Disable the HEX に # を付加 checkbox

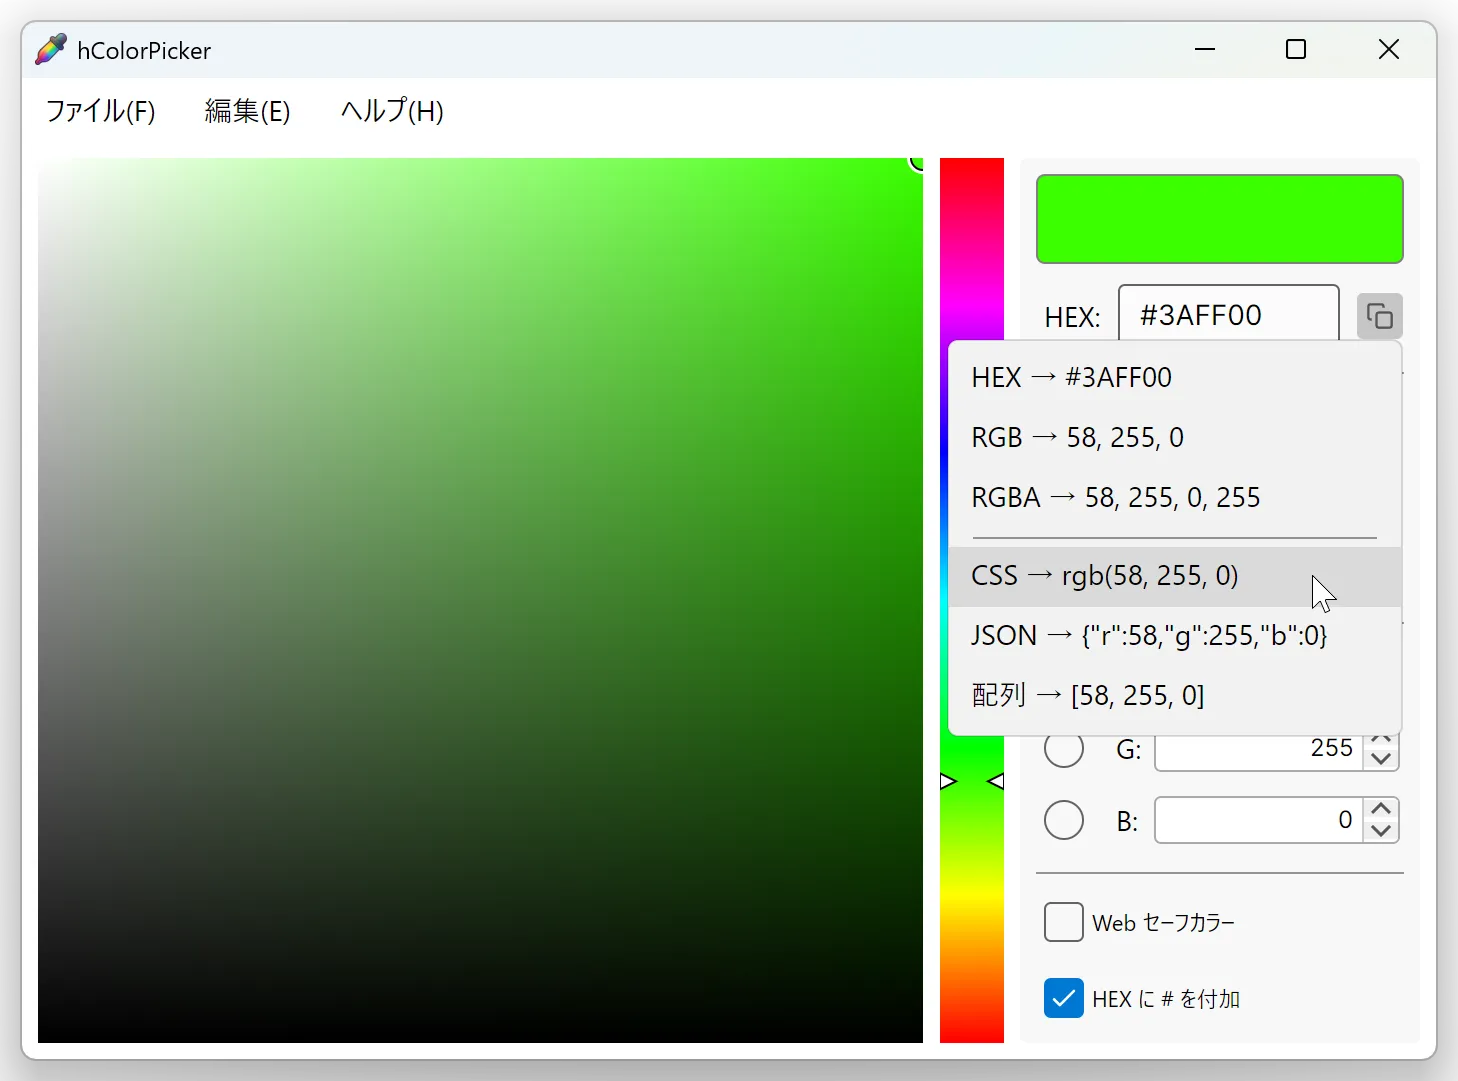[1063, 997]
